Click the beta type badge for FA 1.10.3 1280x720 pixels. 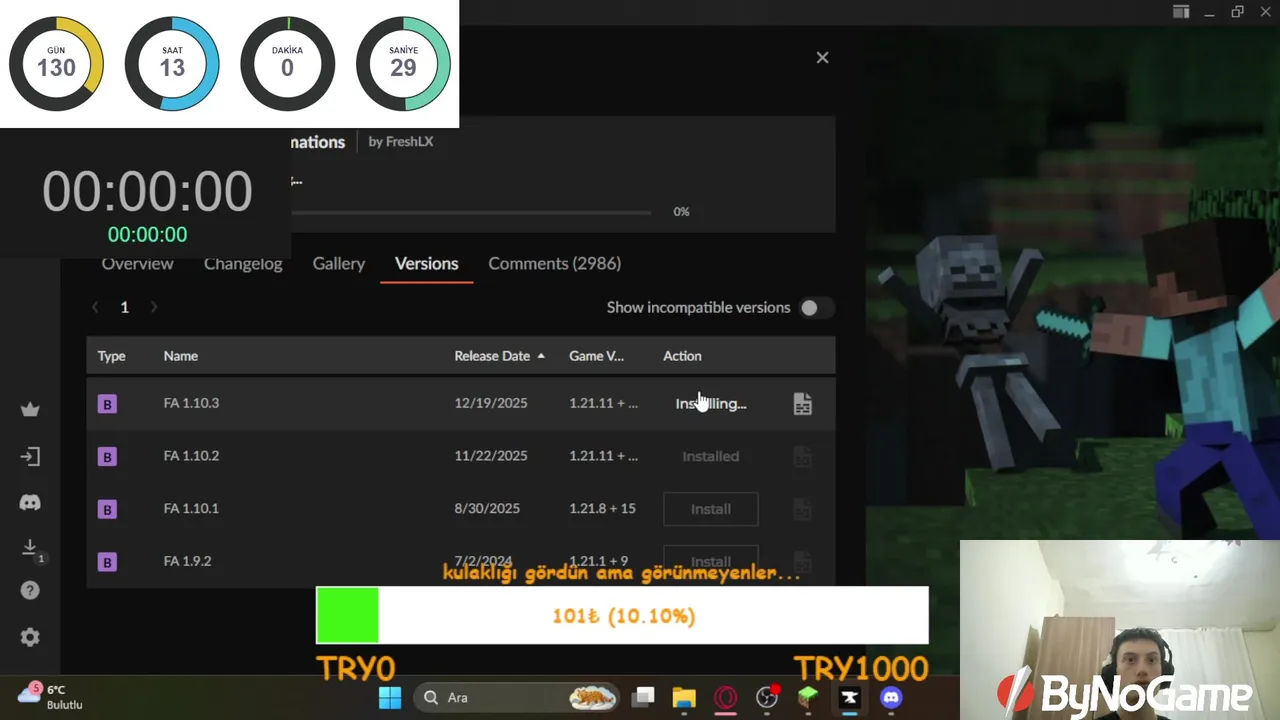coord(107,404)
